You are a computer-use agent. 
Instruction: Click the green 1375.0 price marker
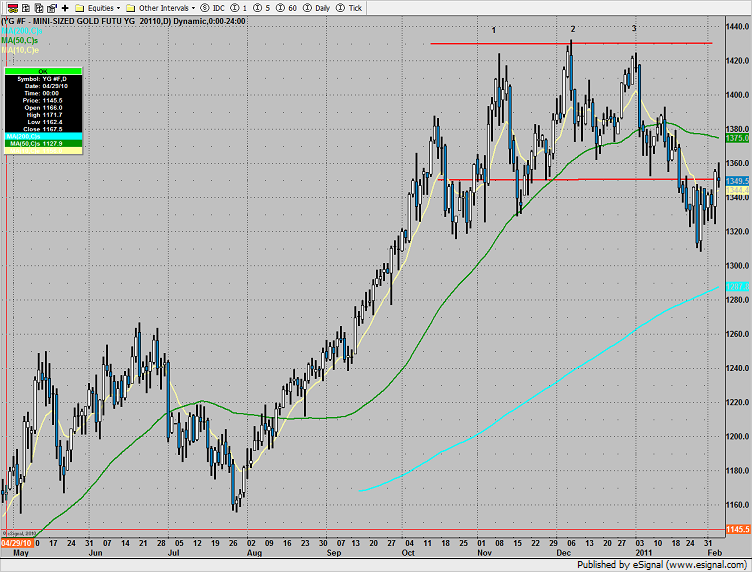pos(737,138)
